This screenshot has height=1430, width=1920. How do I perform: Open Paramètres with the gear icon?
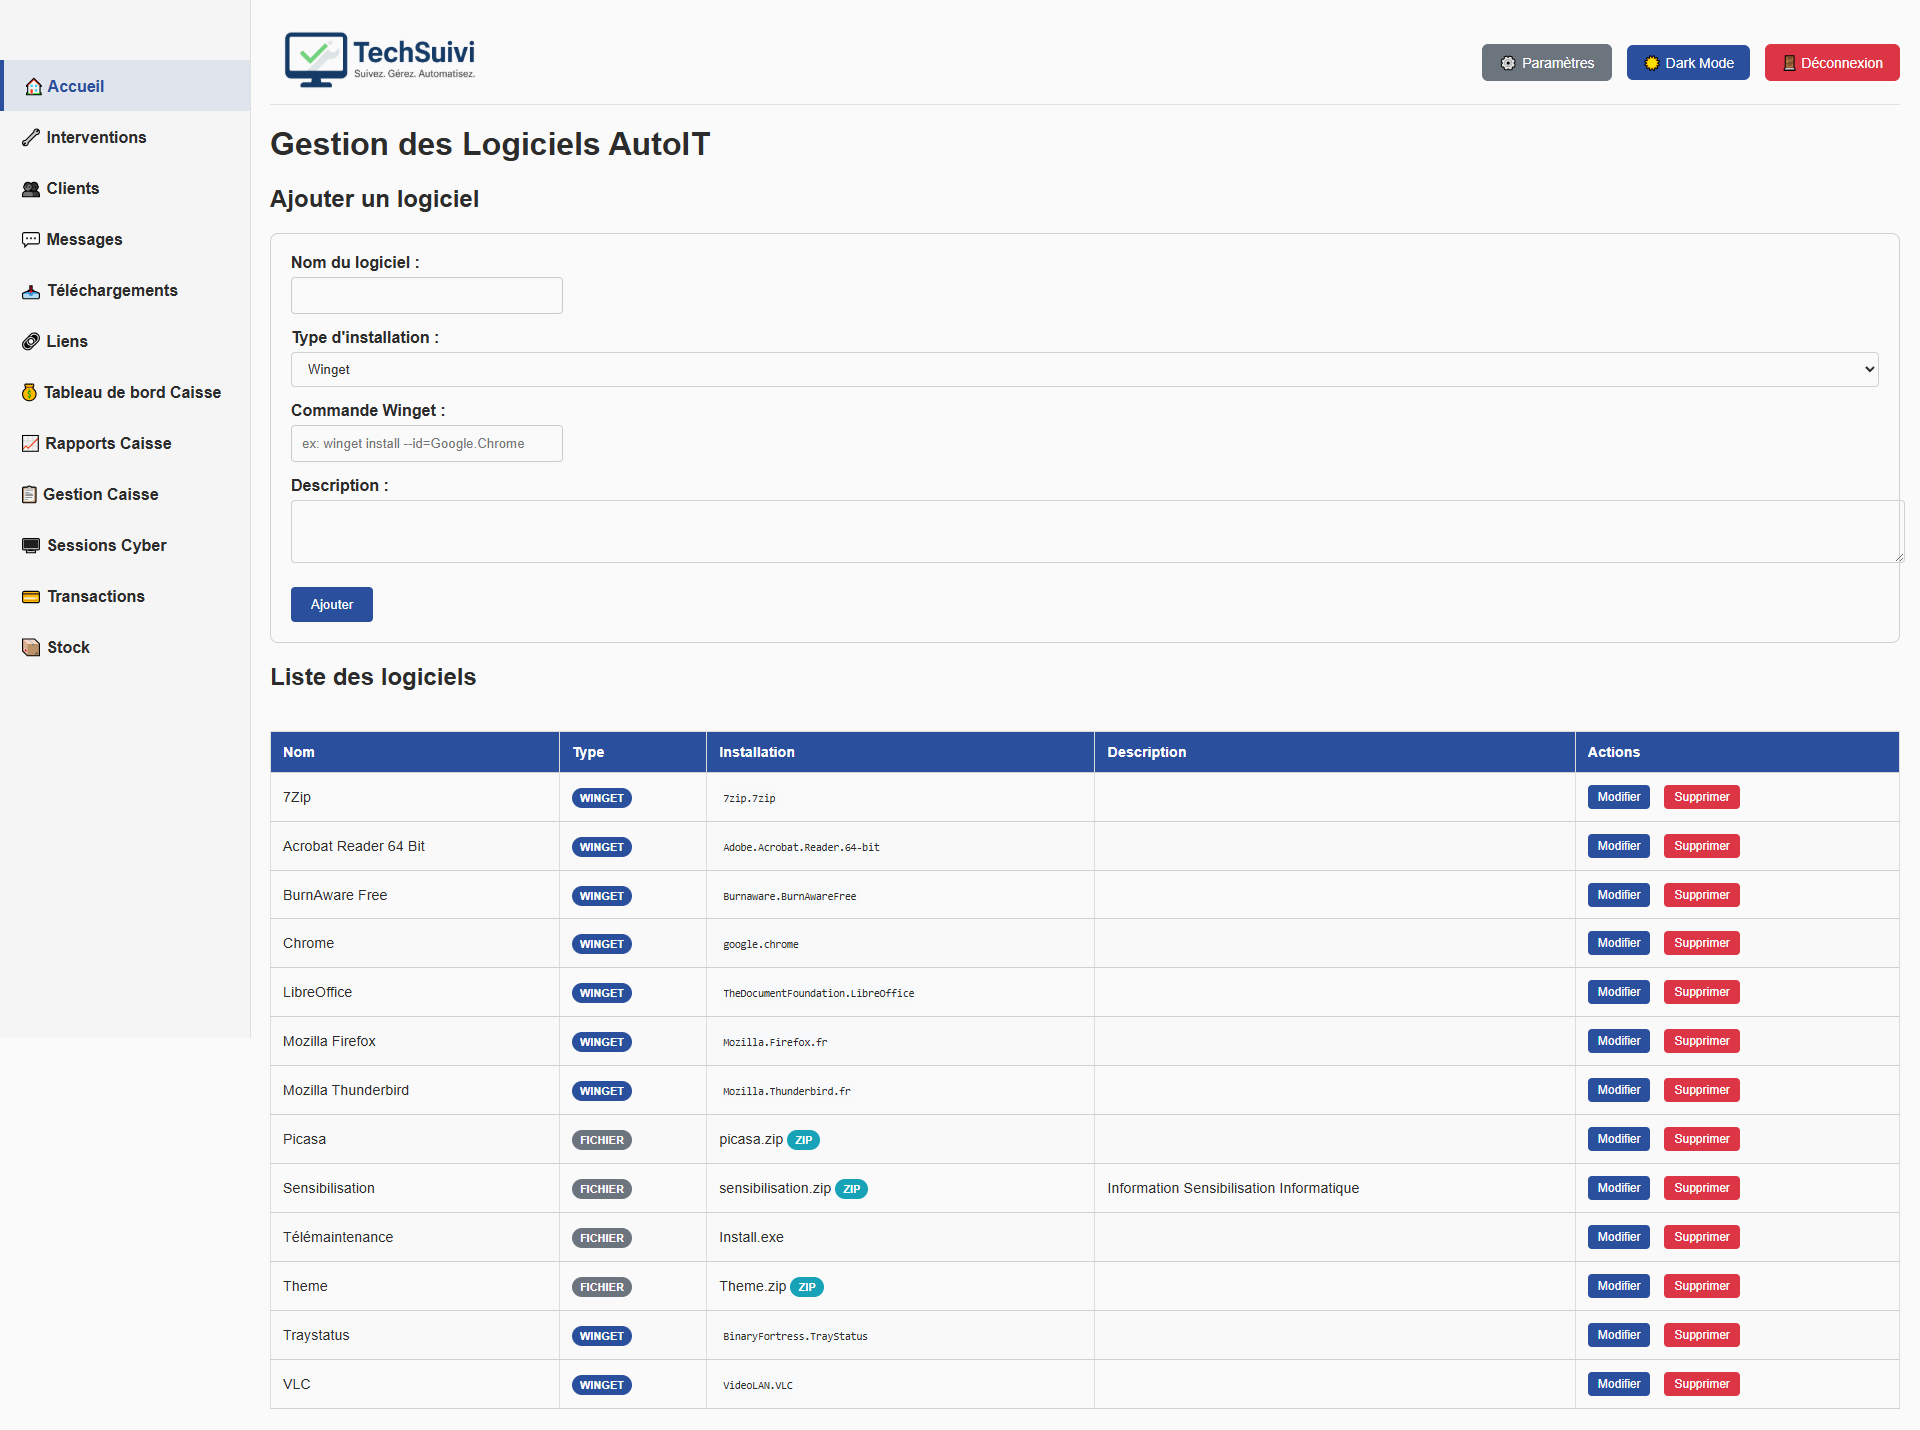(1546, 62)
